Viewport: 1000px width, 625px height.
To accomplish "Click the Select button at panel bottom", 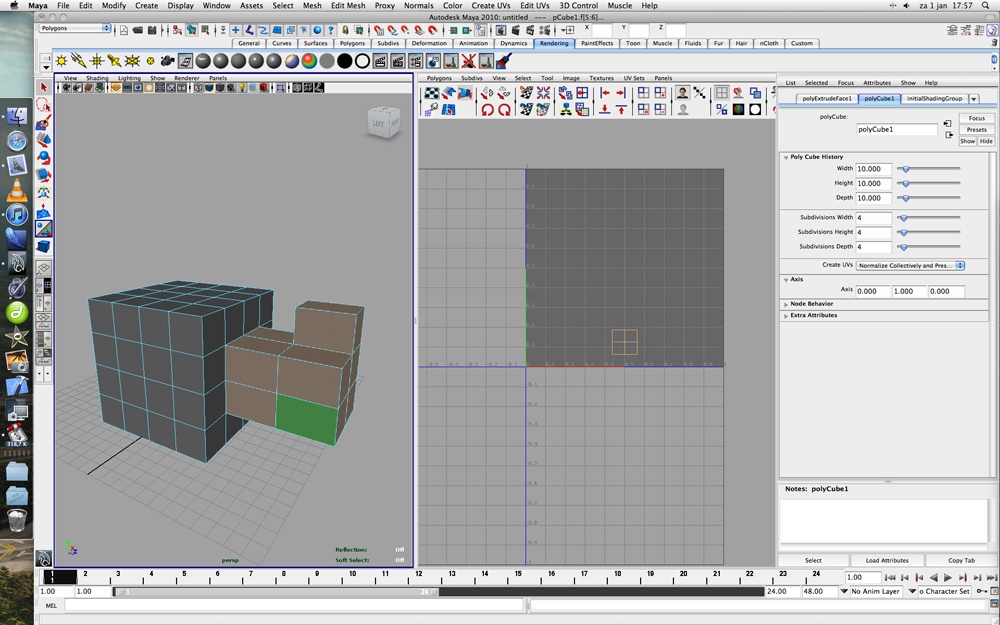I will click(x=813, y=560).
